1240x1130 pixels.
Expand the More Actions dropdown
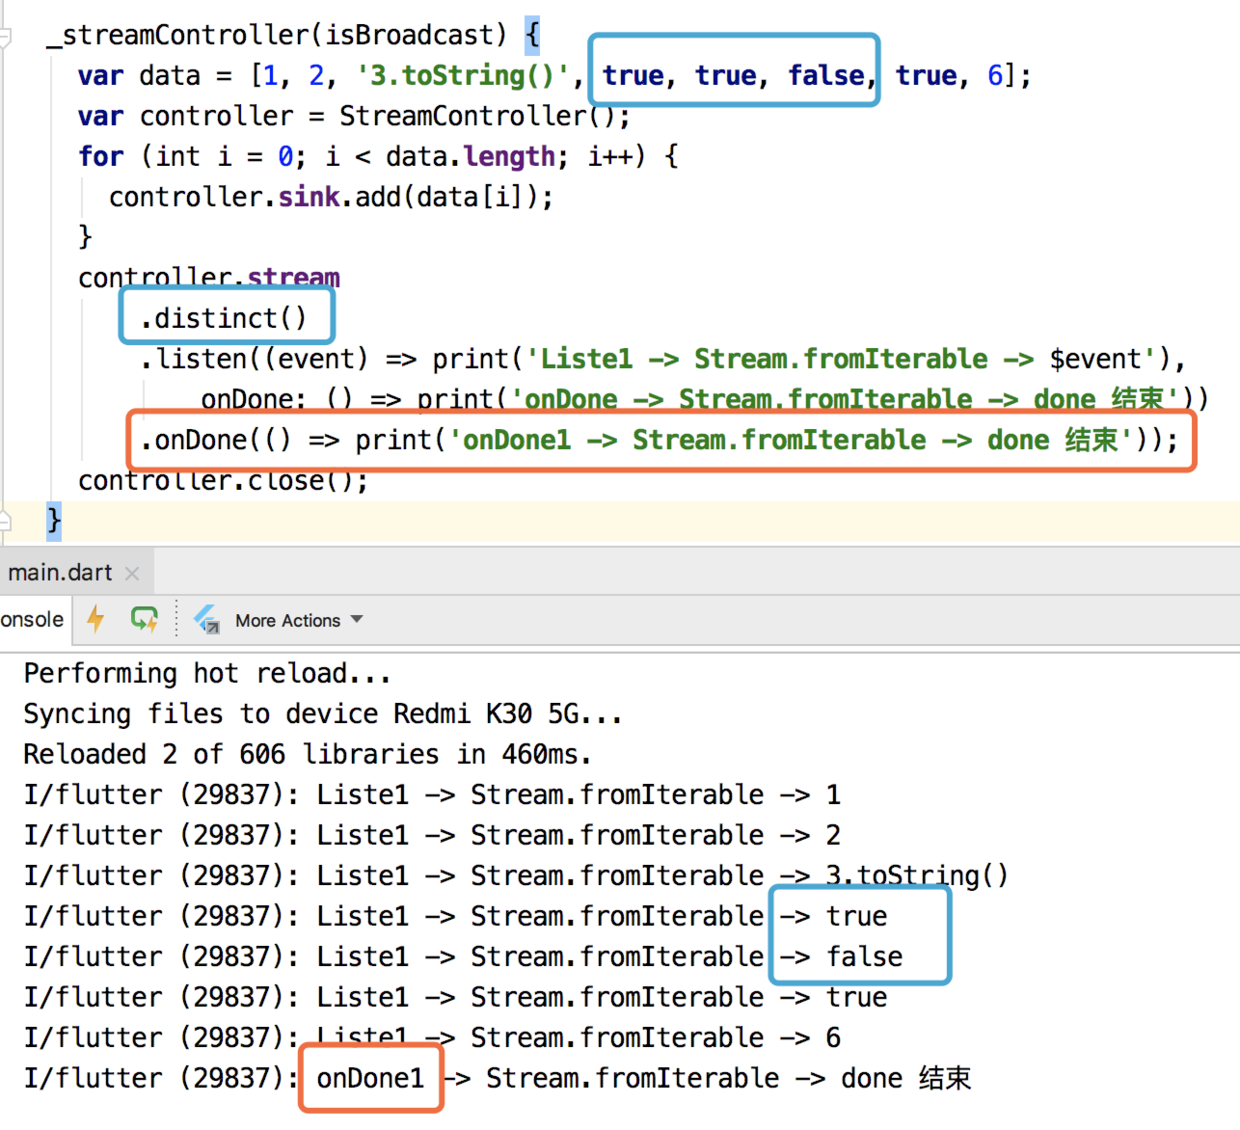click(x=299, y=620)
